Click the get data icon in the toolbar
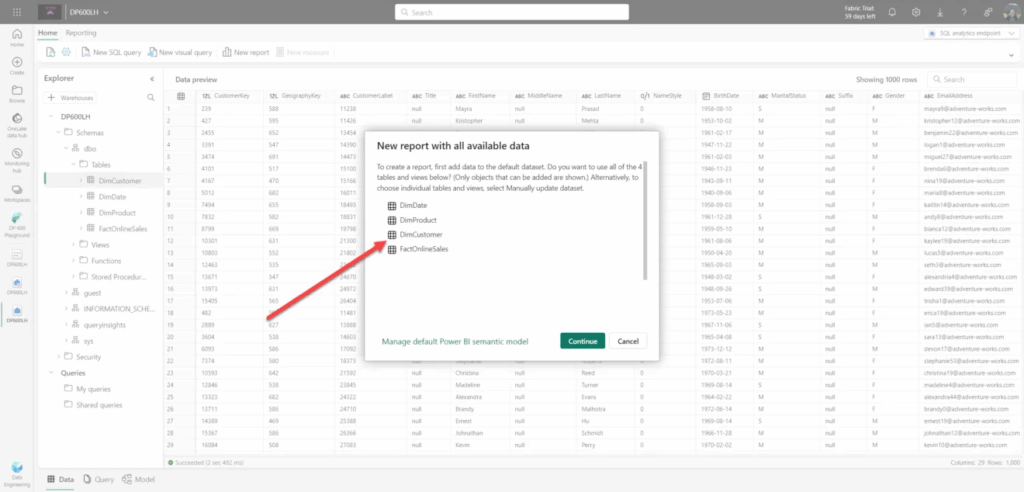The height and width of the screenshot is (492, 1024). [x=51, y=52]
